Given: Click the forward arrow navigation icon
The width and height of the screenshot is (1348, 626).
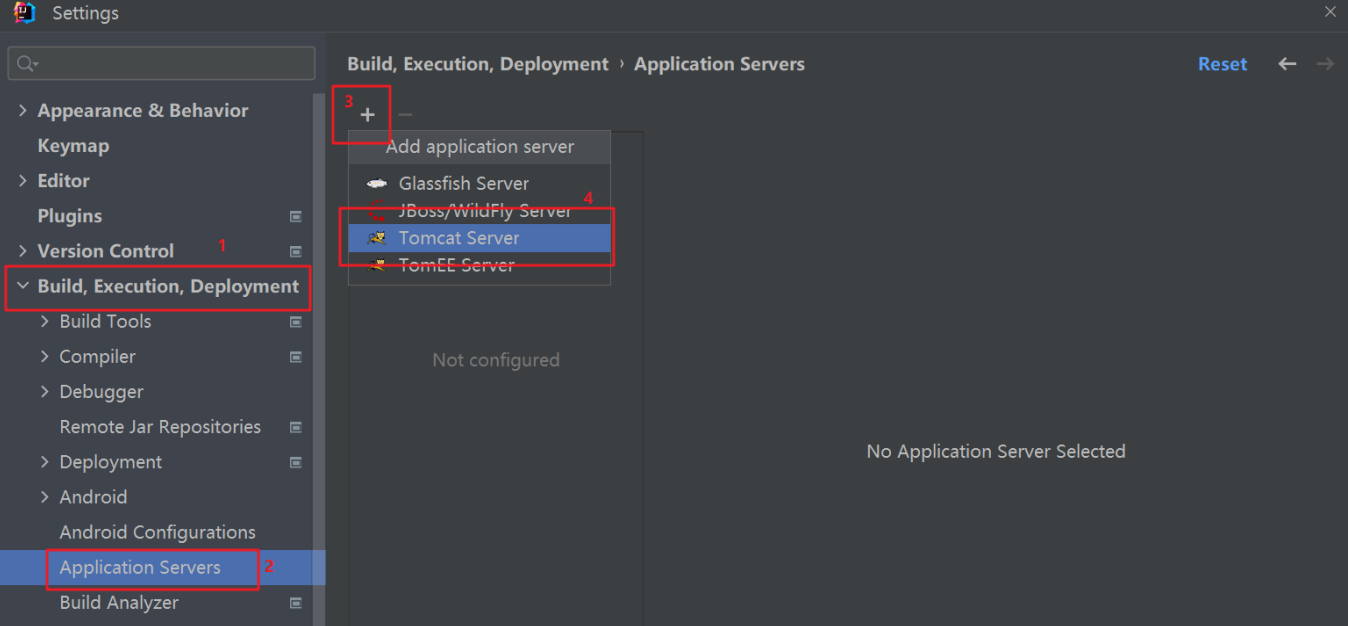Looking at the screenshot, I should coord(1325,64).
